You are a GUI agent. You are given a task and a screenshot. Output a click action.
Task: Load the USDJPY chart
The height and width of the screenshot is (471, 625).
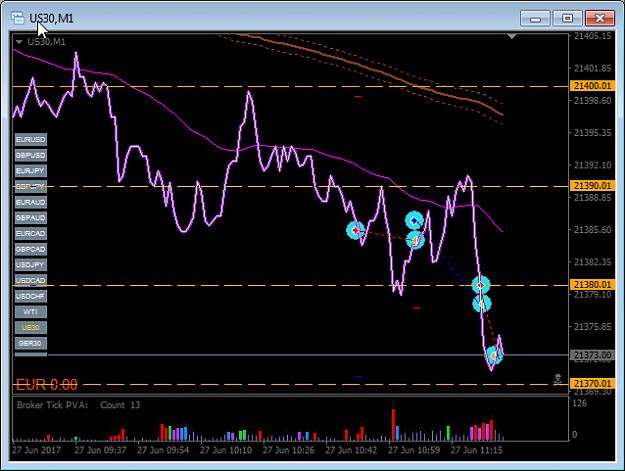coord(31,265)
